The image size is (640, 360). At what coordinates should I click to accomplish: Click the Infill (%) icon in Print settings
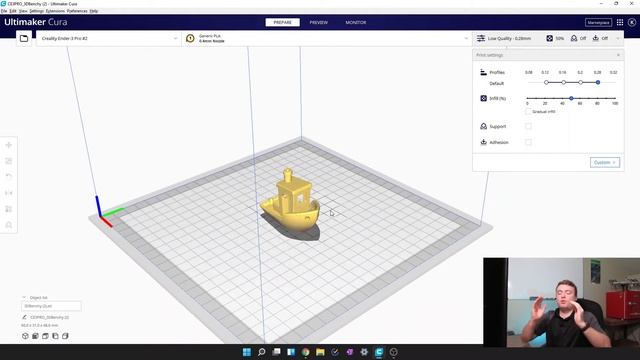[x=483, y=98]
